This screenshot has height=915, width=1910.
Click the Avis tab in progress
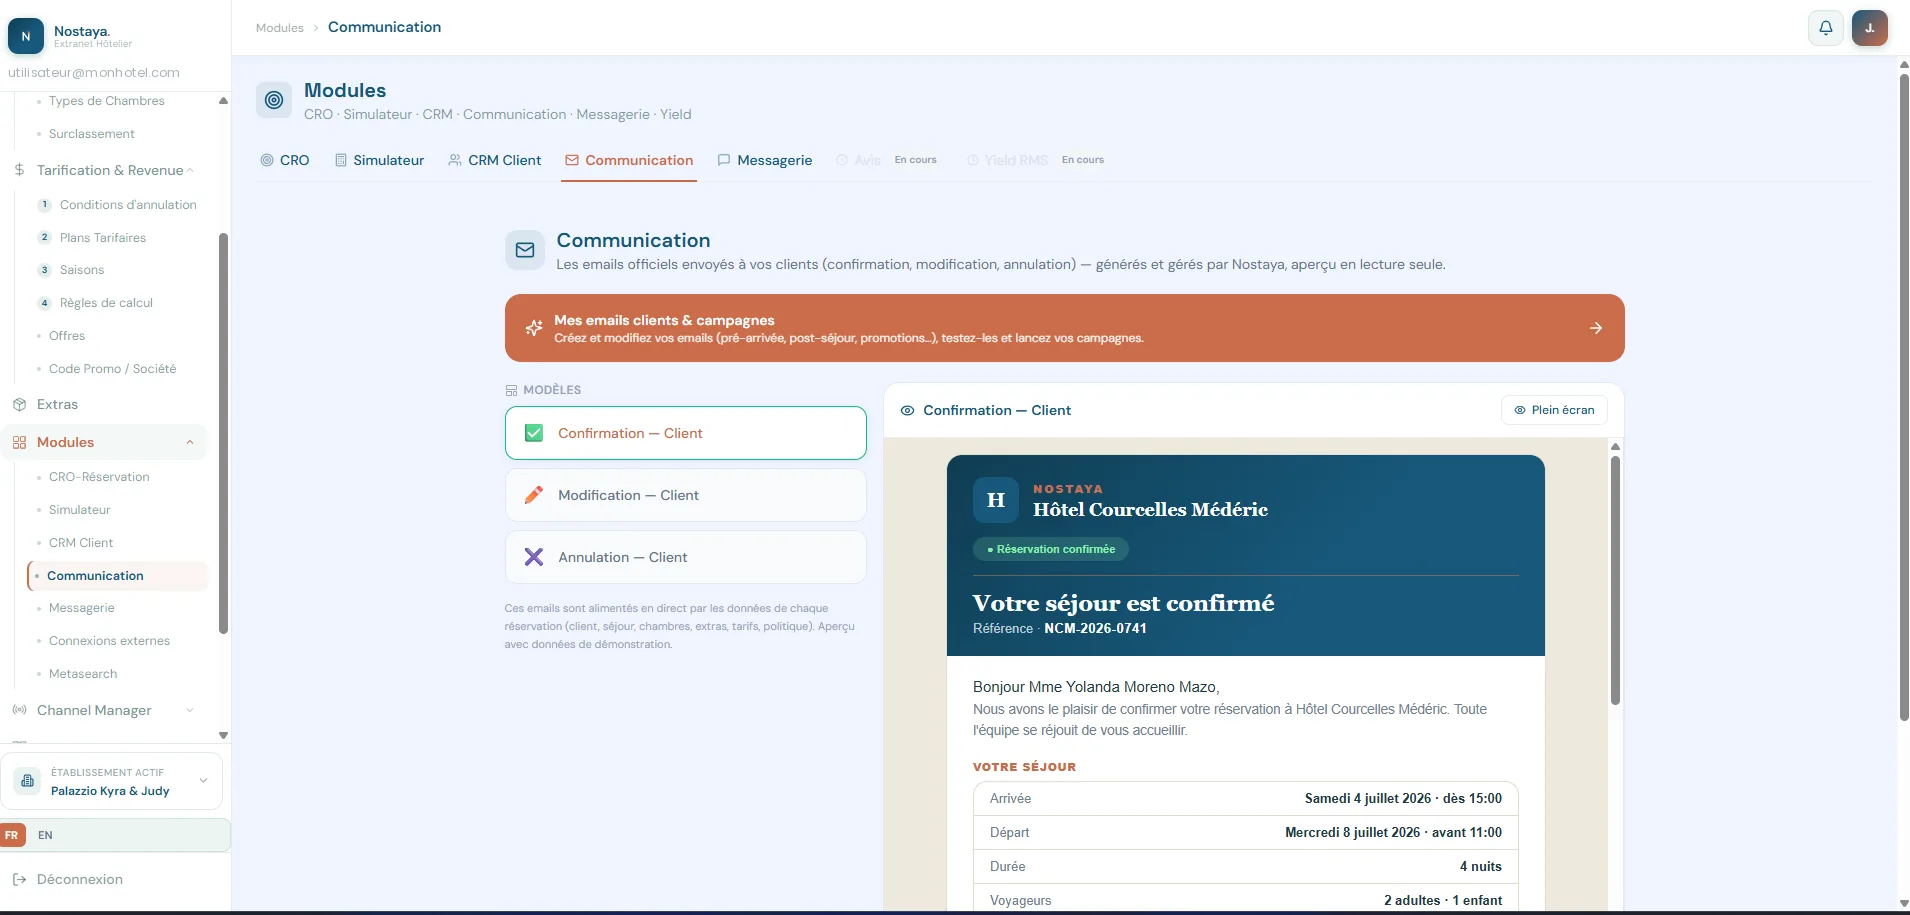pos(887,160)
